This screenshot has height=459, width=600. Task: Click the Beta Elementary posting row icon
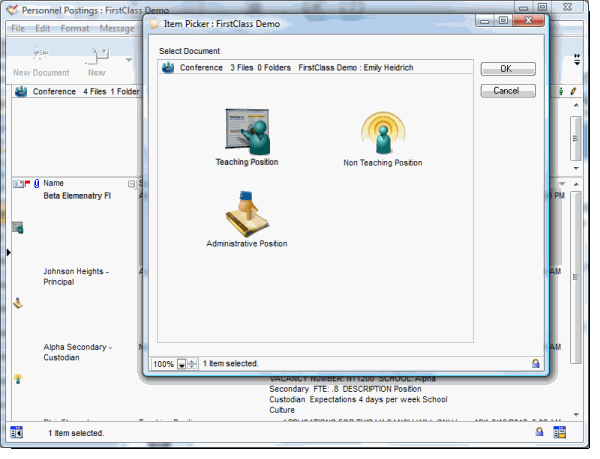point(17,228)
